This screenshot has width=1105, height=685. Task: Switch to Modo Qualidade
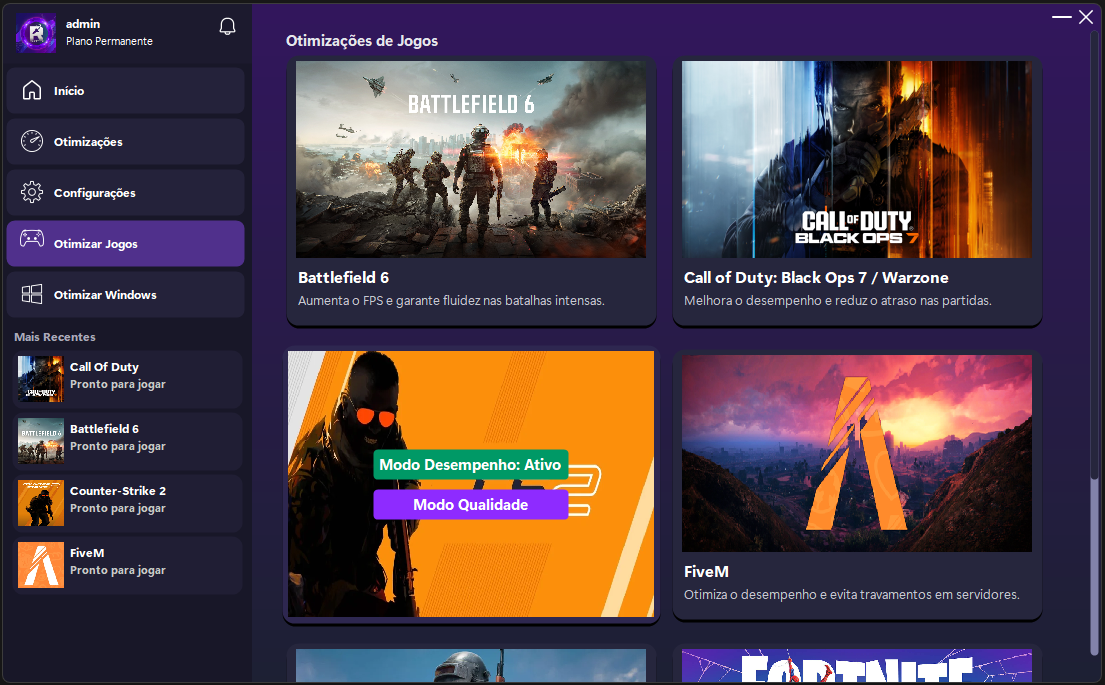tap(471, 505)
